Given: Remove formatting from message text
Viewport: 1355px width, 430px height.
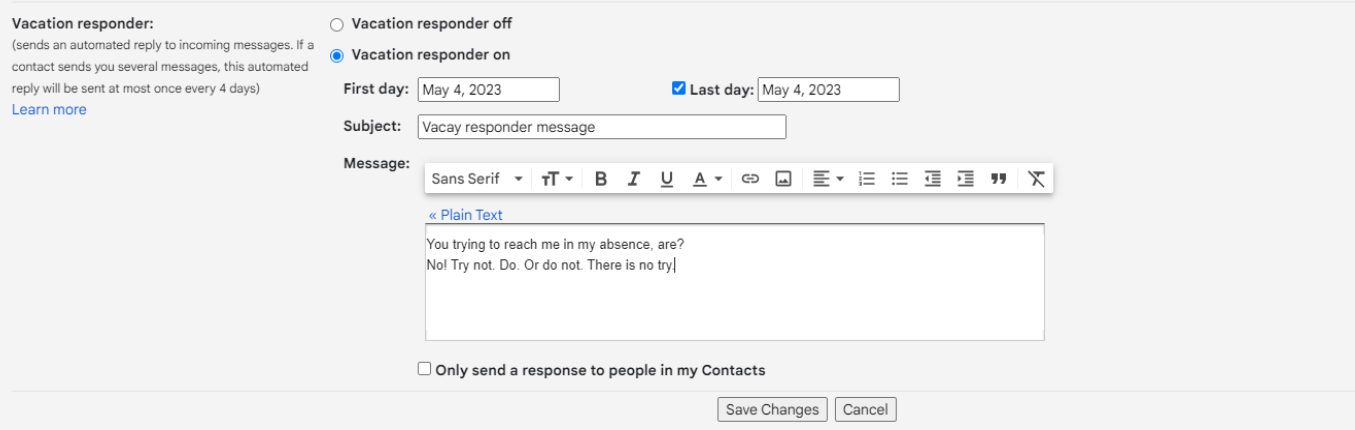Looking at the screenshot, I should (x=1036, y=179).
